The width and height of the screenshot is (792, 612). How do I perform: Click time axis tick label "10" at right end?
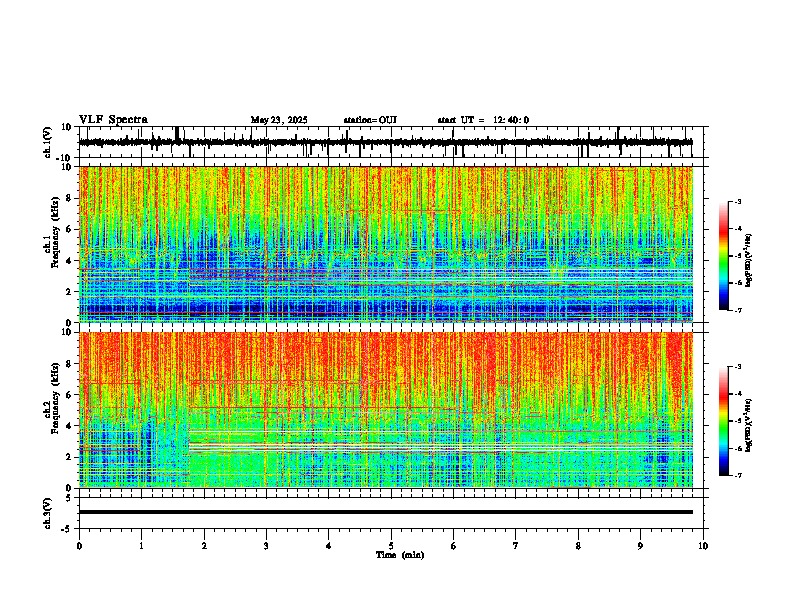703,546
